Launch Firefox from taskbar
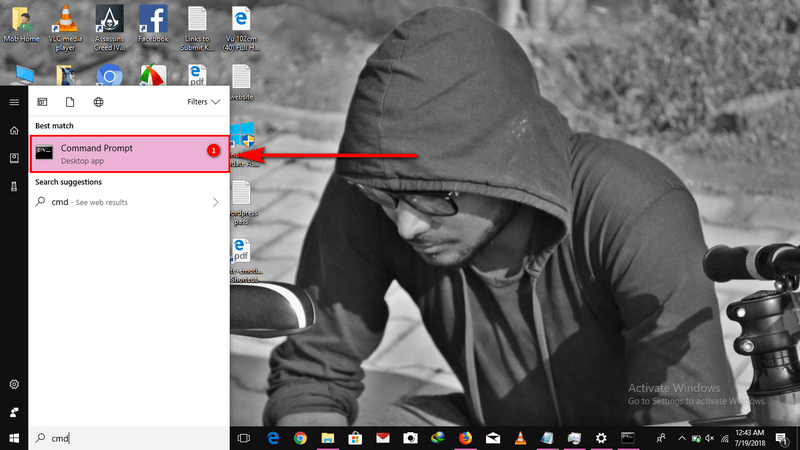 pyautogui.click(x=465, y=438)
